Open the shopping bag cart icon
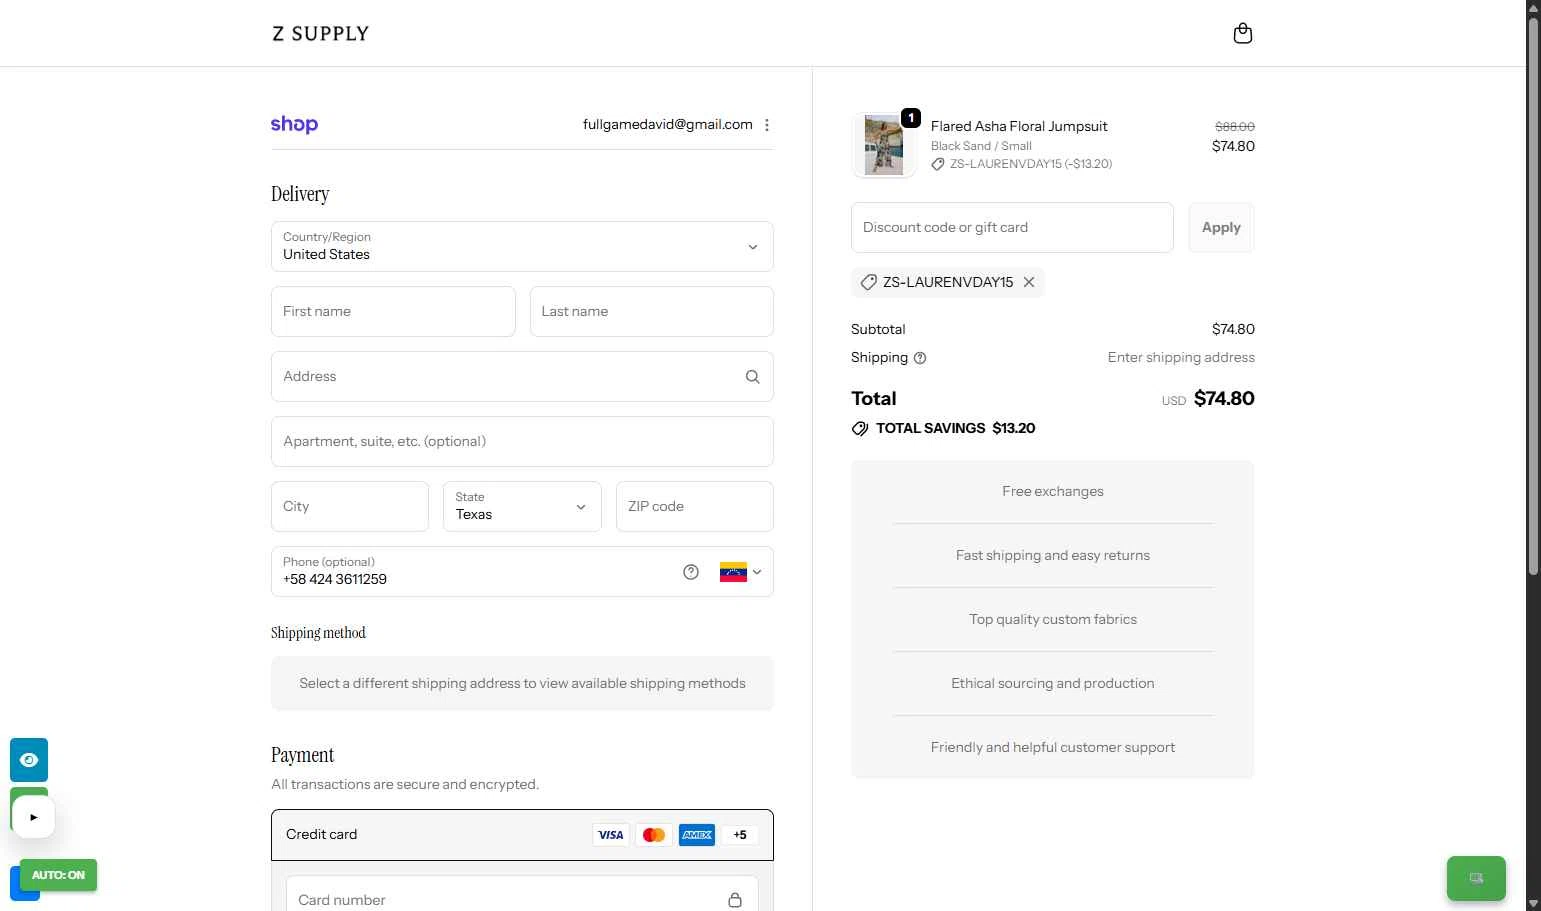1541x911 pixels. [x=1242, y=33]
